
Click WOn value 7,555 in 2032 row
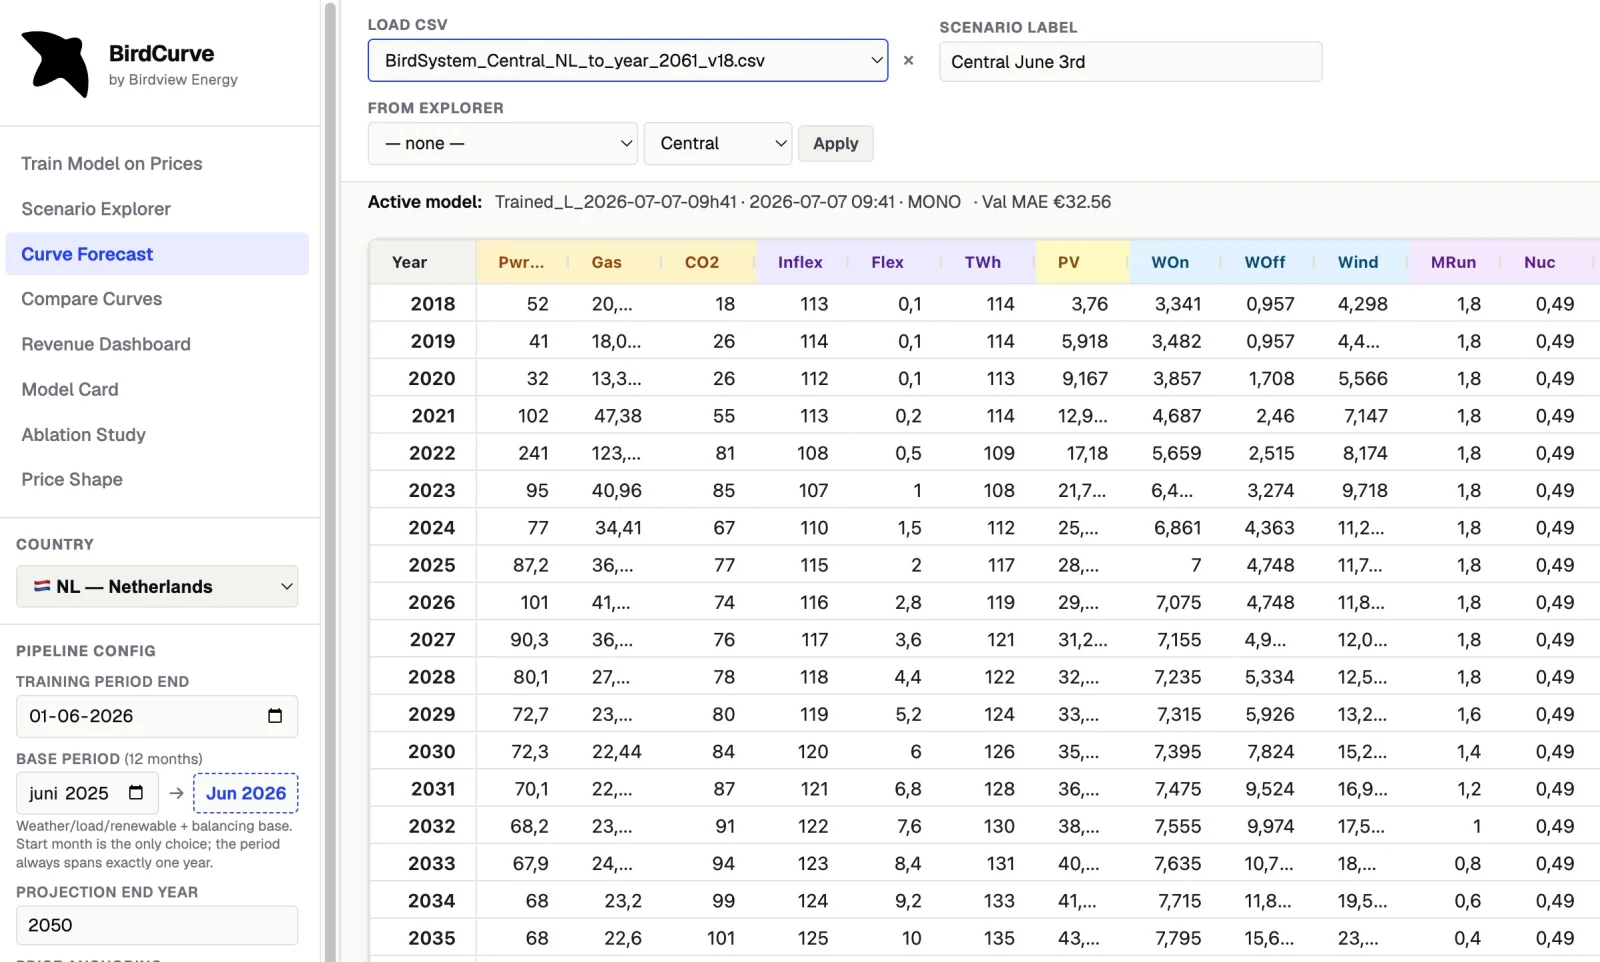point(1176,826)
